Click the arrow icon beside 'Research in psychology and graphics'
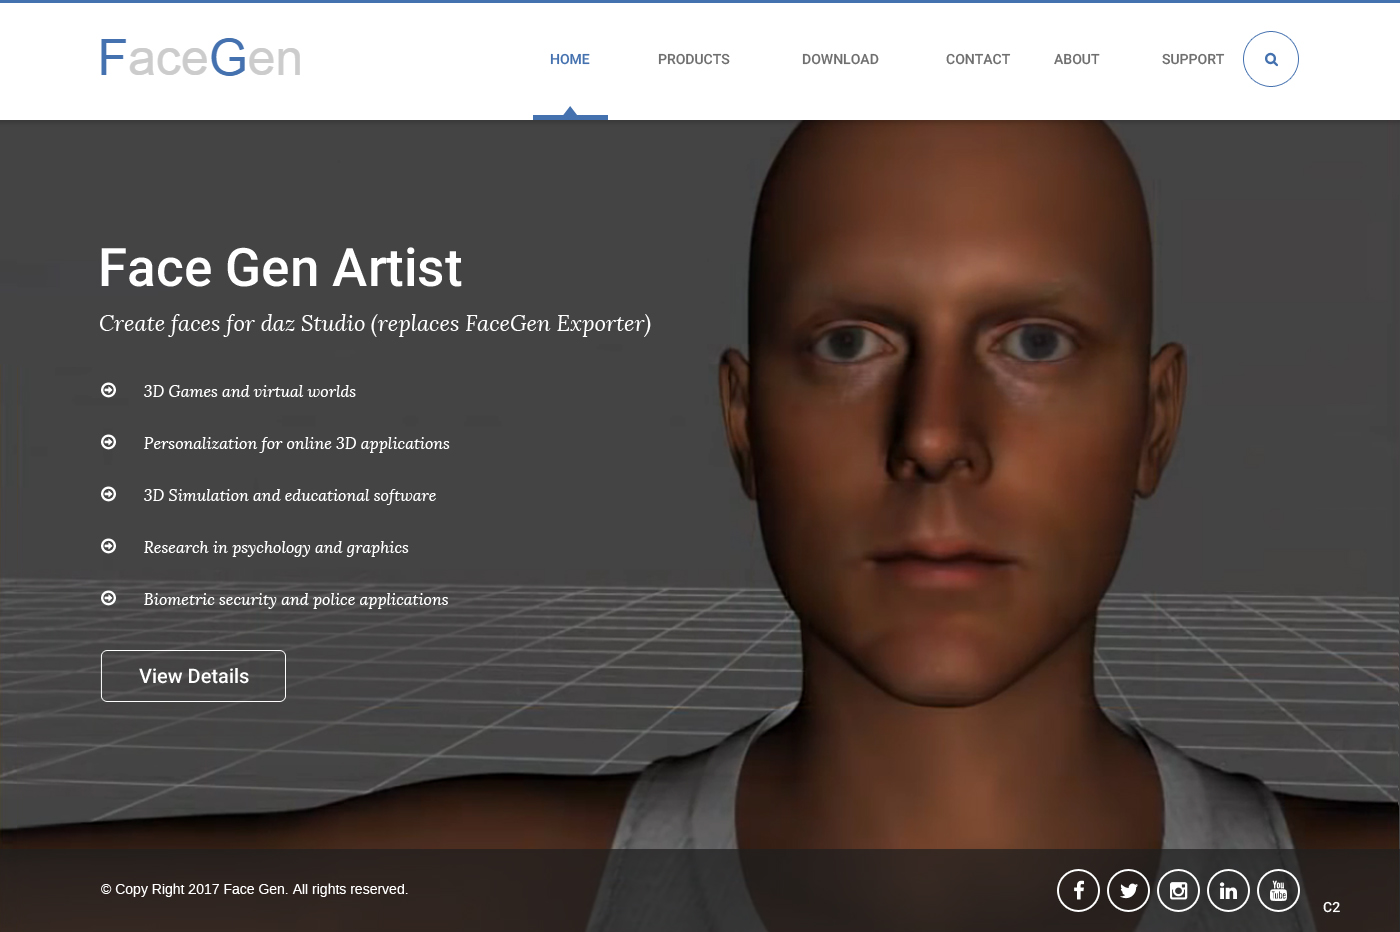 click(108, 546)
